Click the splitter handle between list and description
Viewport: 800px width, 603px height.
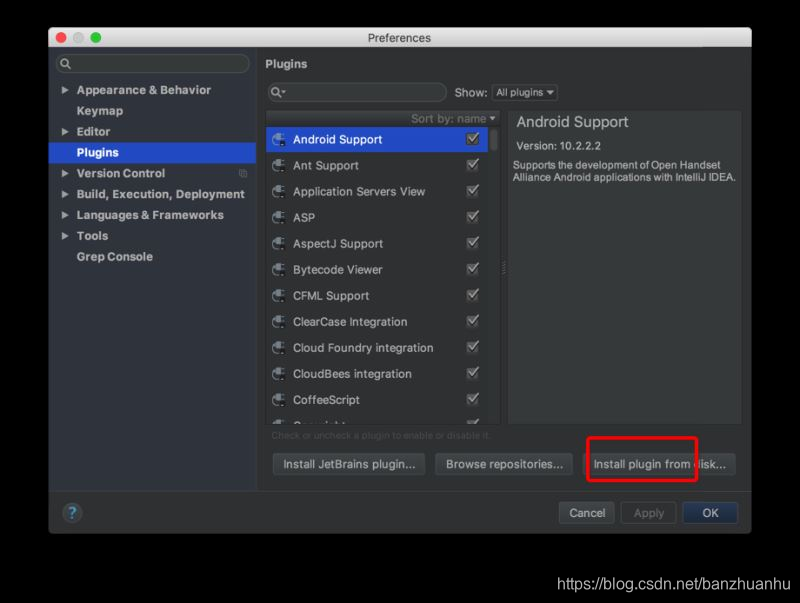point(504,267)
